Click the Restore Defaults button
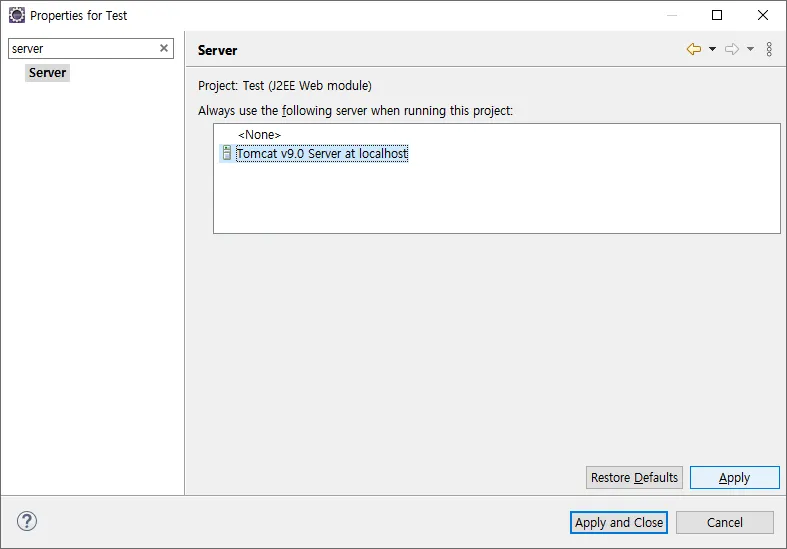This screenshot has width=787, height=549. [x=634, y=477]
